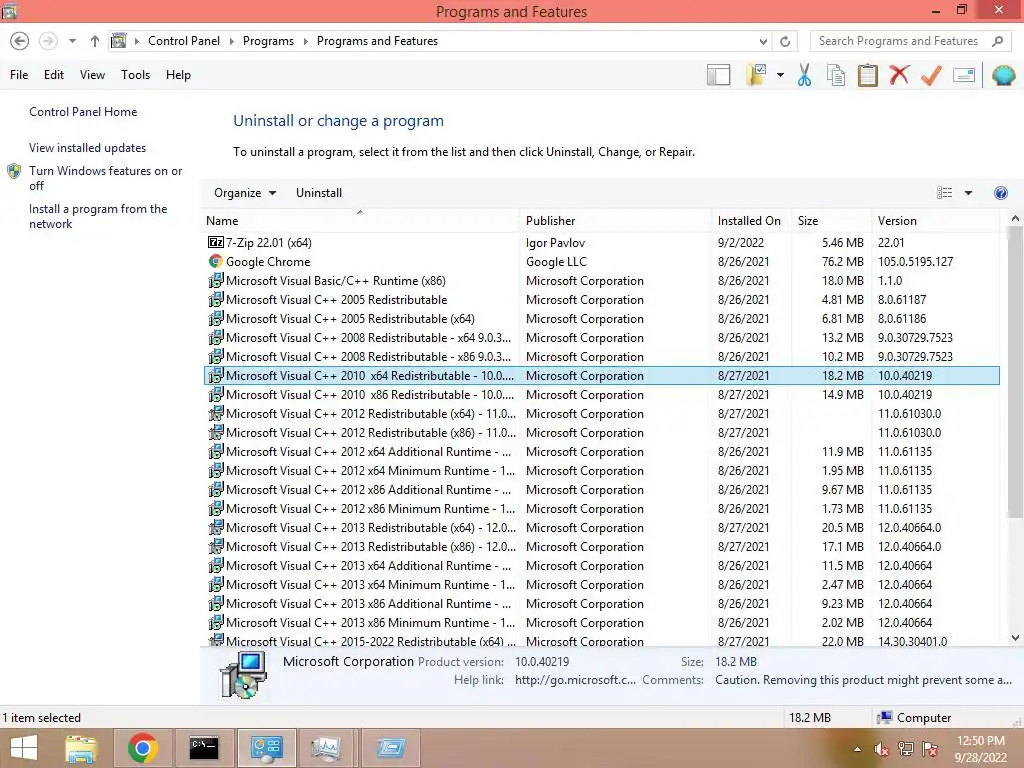Click the Uninstall button
The width and height of the screenshot is (1024, 768).
(x=319, y=193)
